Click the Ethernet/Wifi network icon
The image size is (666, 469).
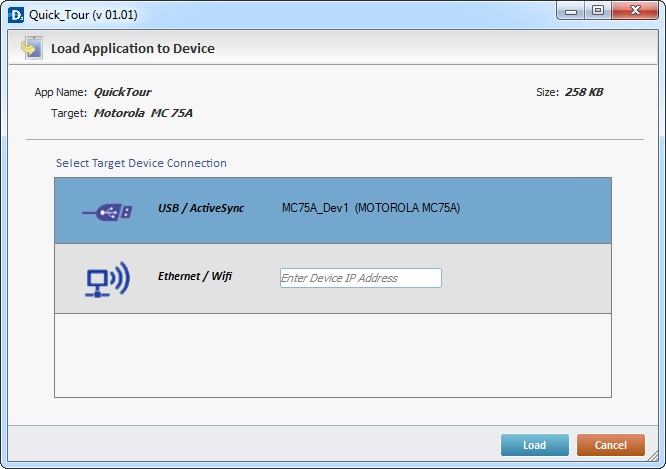pos(108,280)
